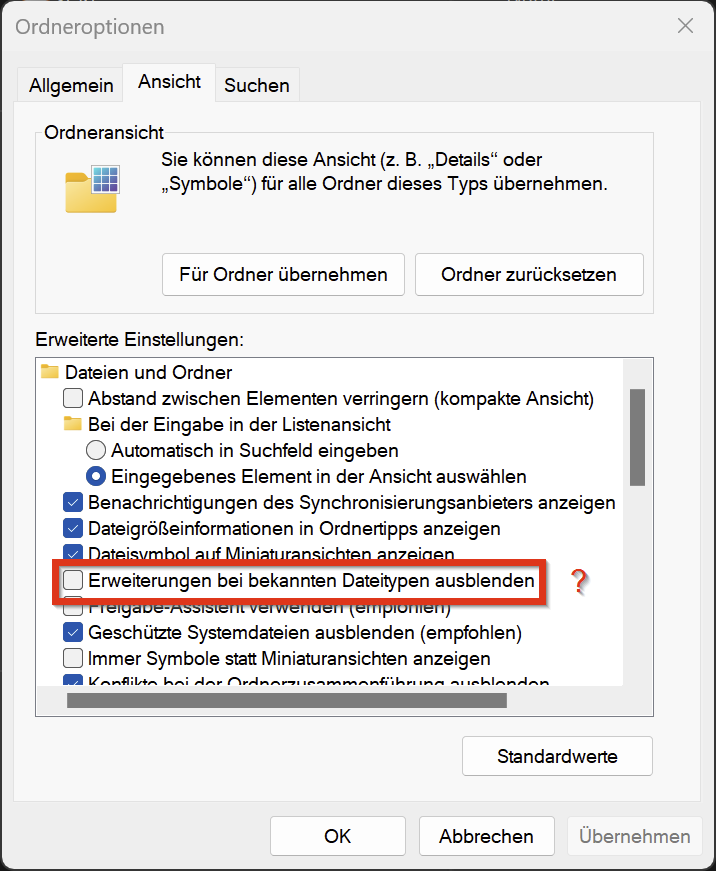Select the Ansicht tab
Viewport: 716px width, 871px height.
click(x=169, y=82)
